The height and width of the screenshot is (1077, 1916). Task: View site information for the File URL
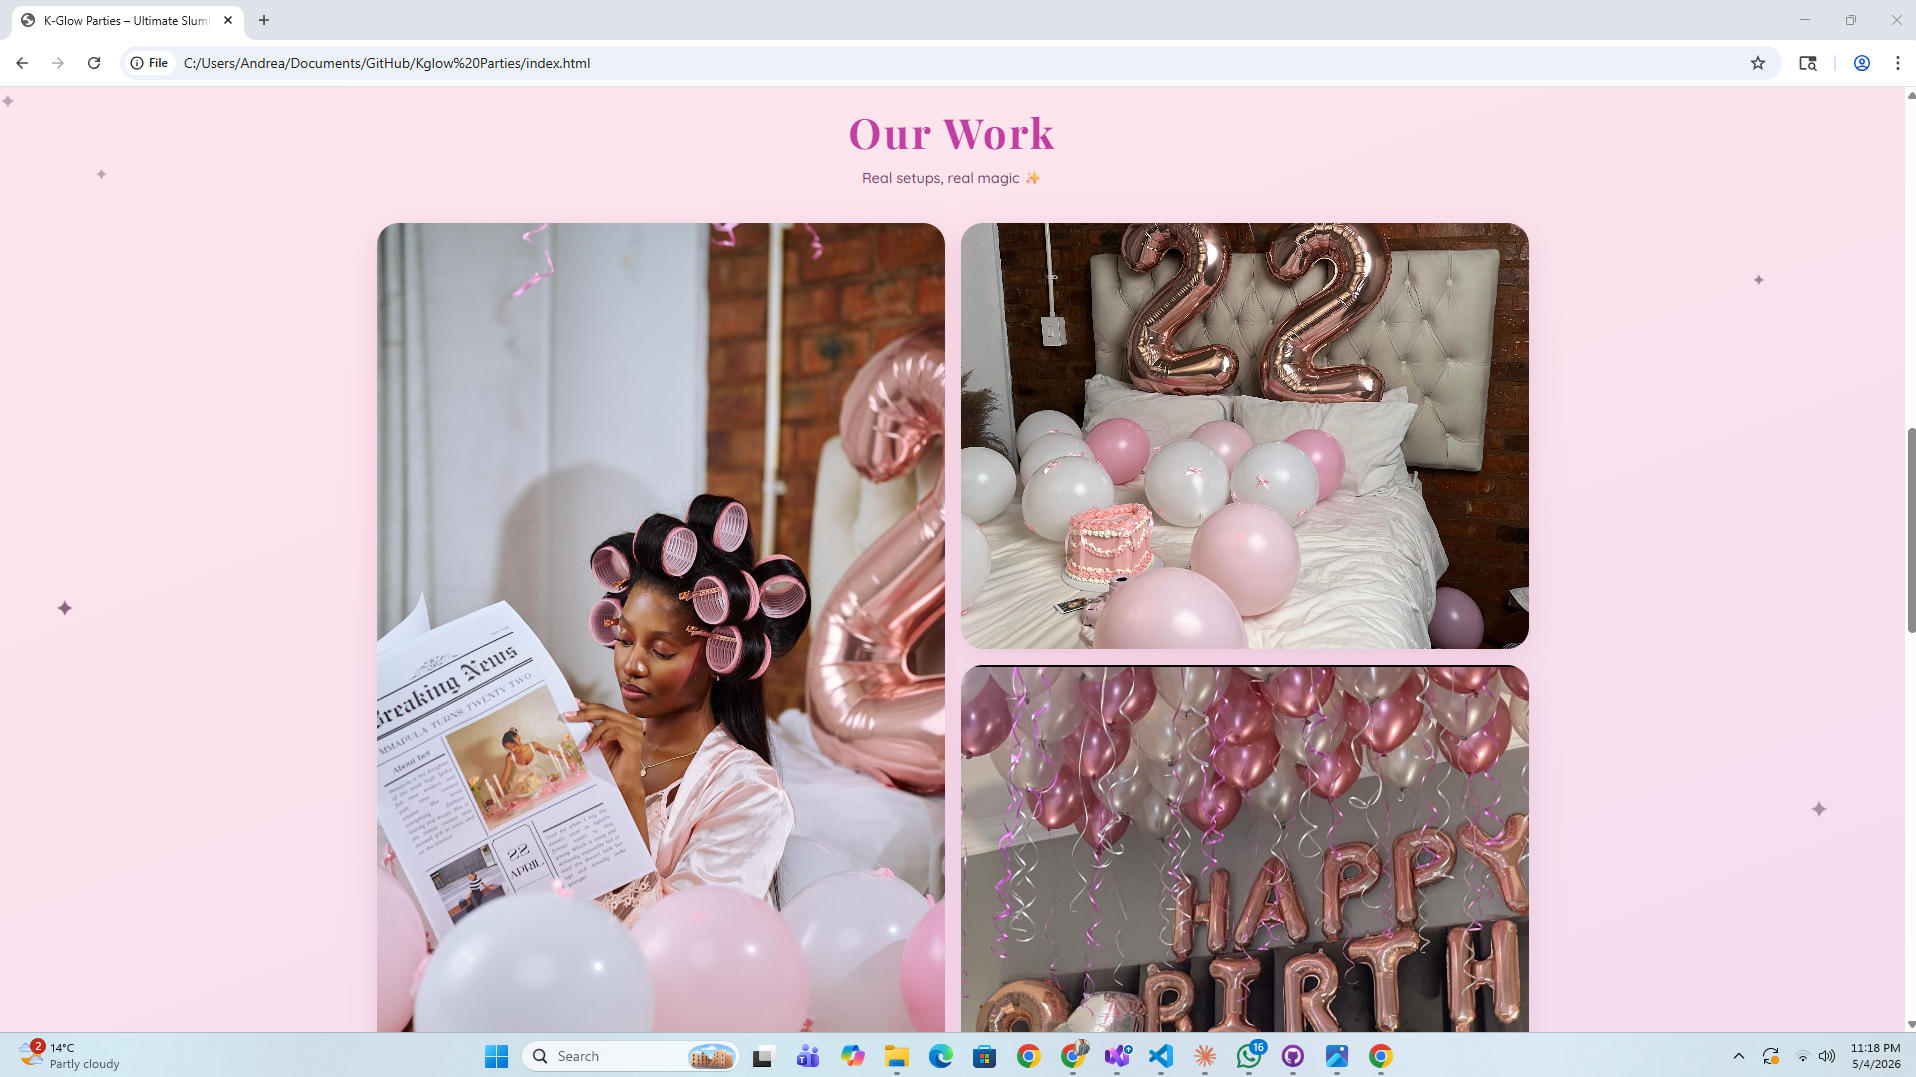click(149, 63)
